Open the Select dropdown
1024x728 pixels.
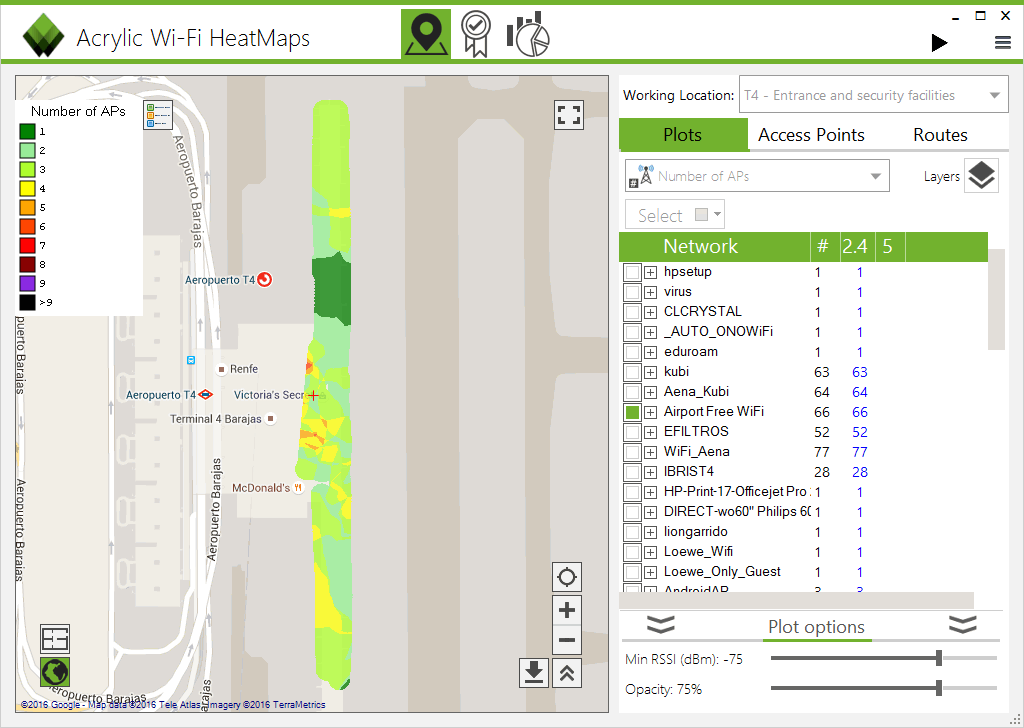pyautogui.click(x=675, y=215)
